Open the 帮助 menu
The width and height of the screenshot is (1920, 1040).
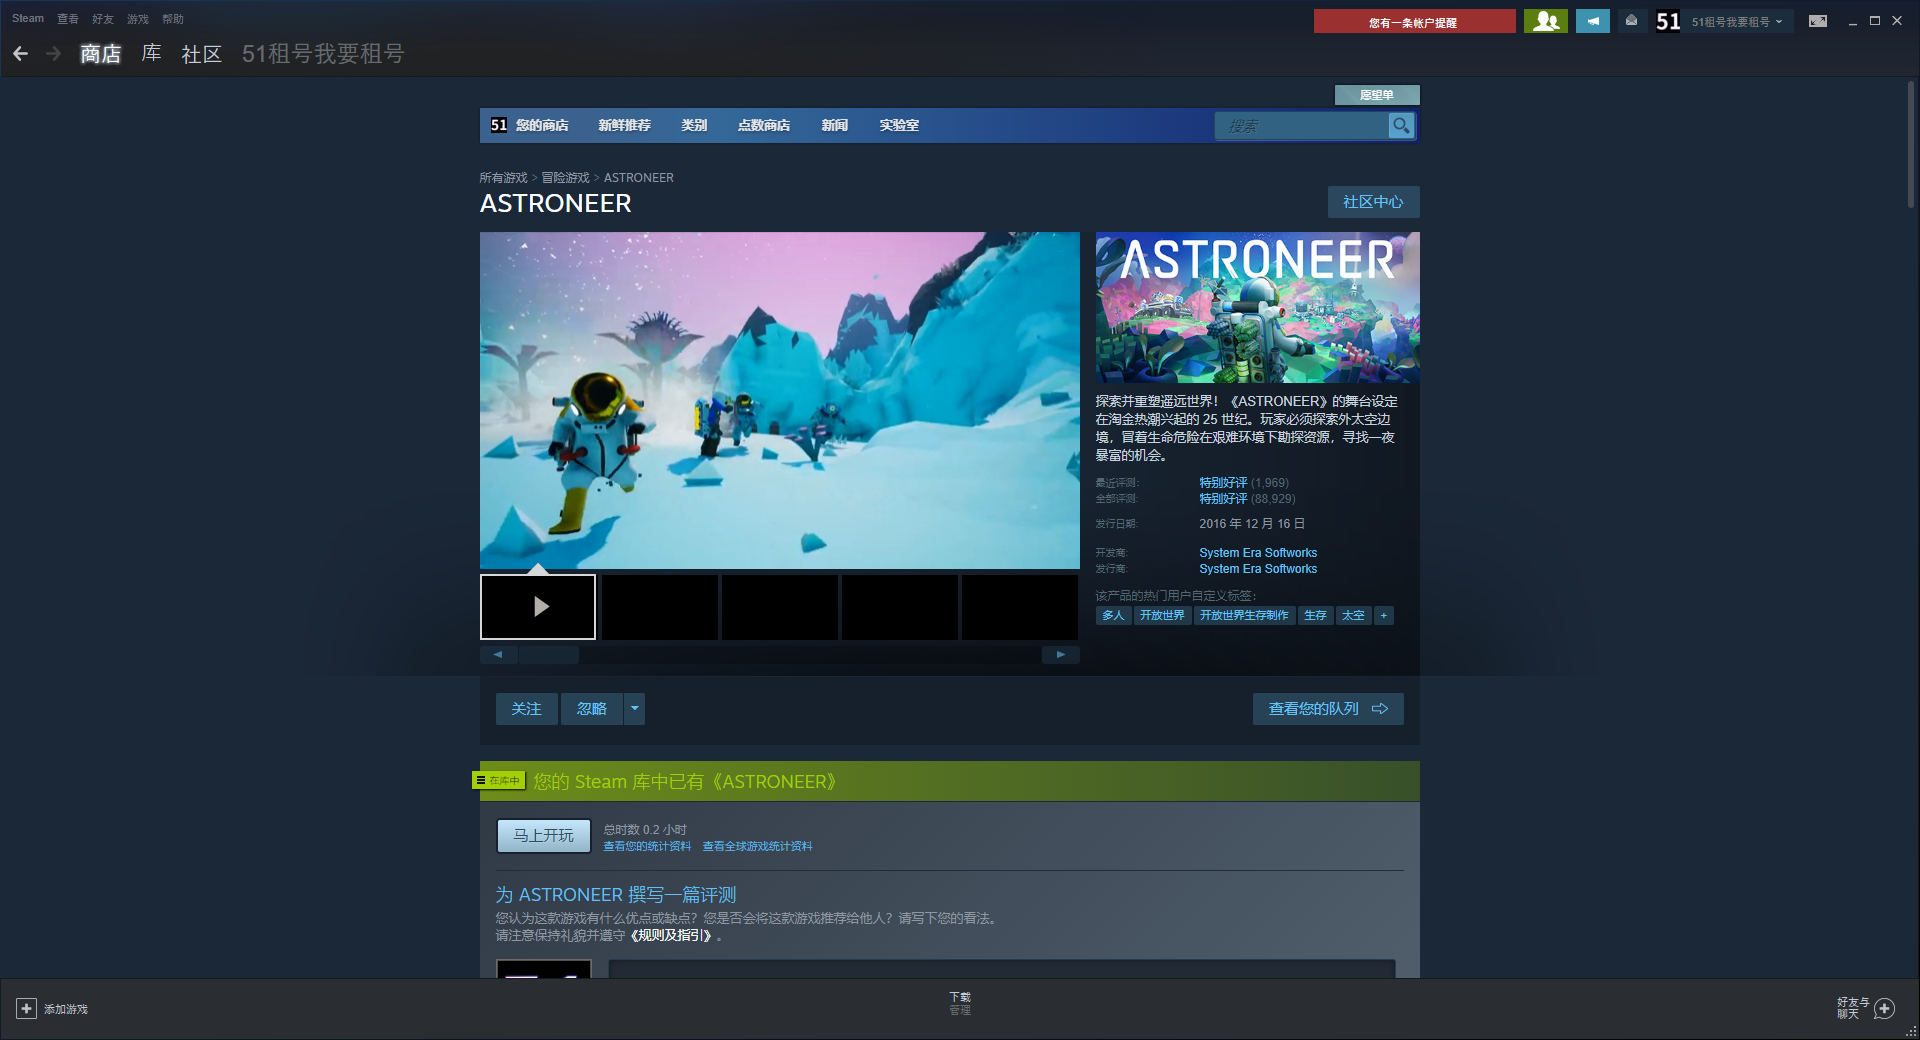coord(173,19)
